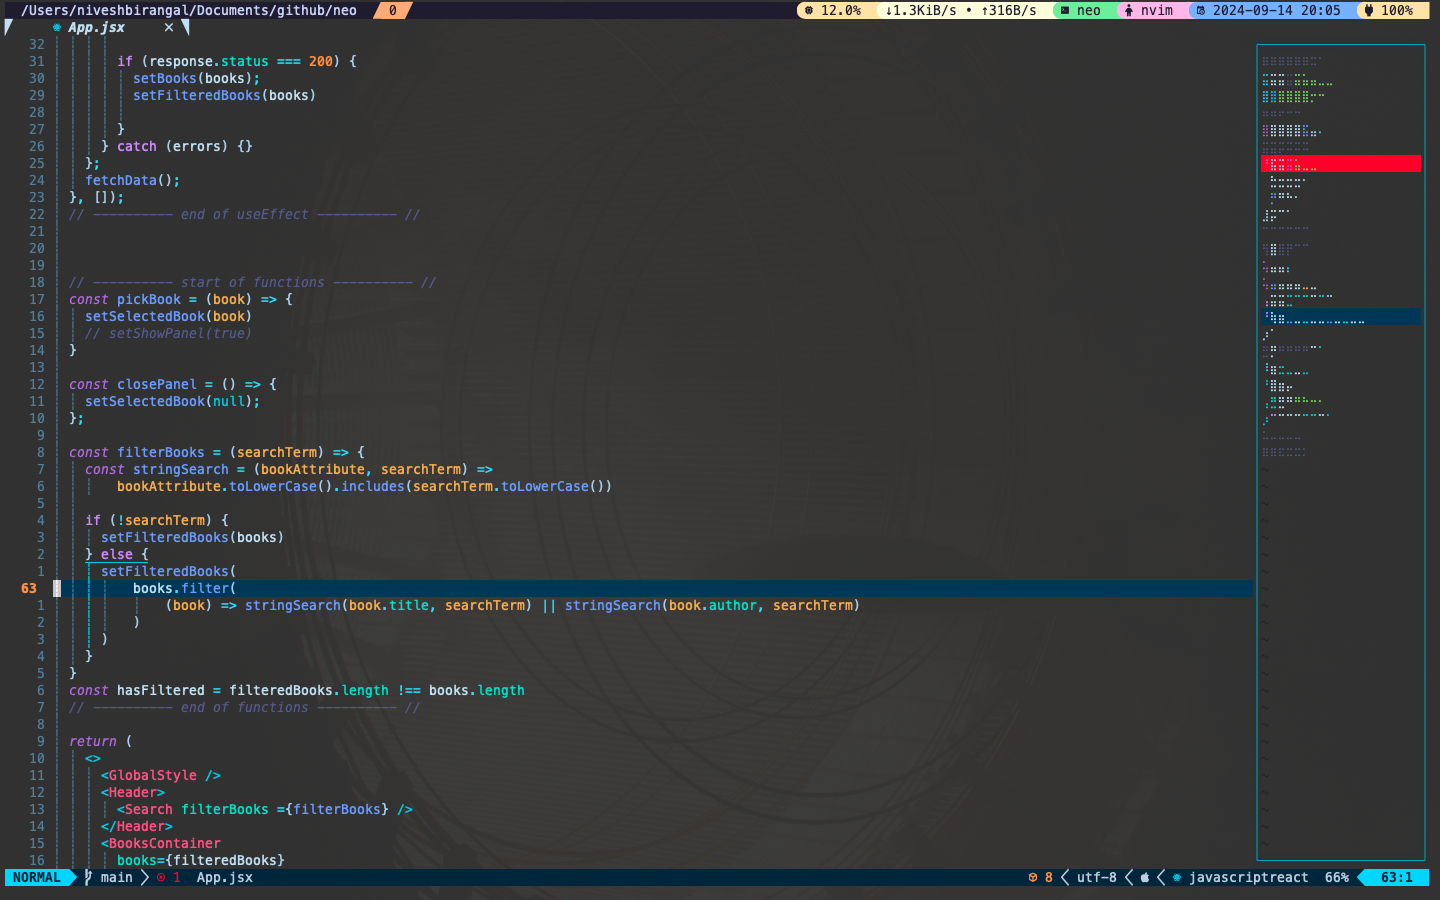Click on 'return (' statement
The height and width of the screenshot is (900, 1440).
pos(101,742)
